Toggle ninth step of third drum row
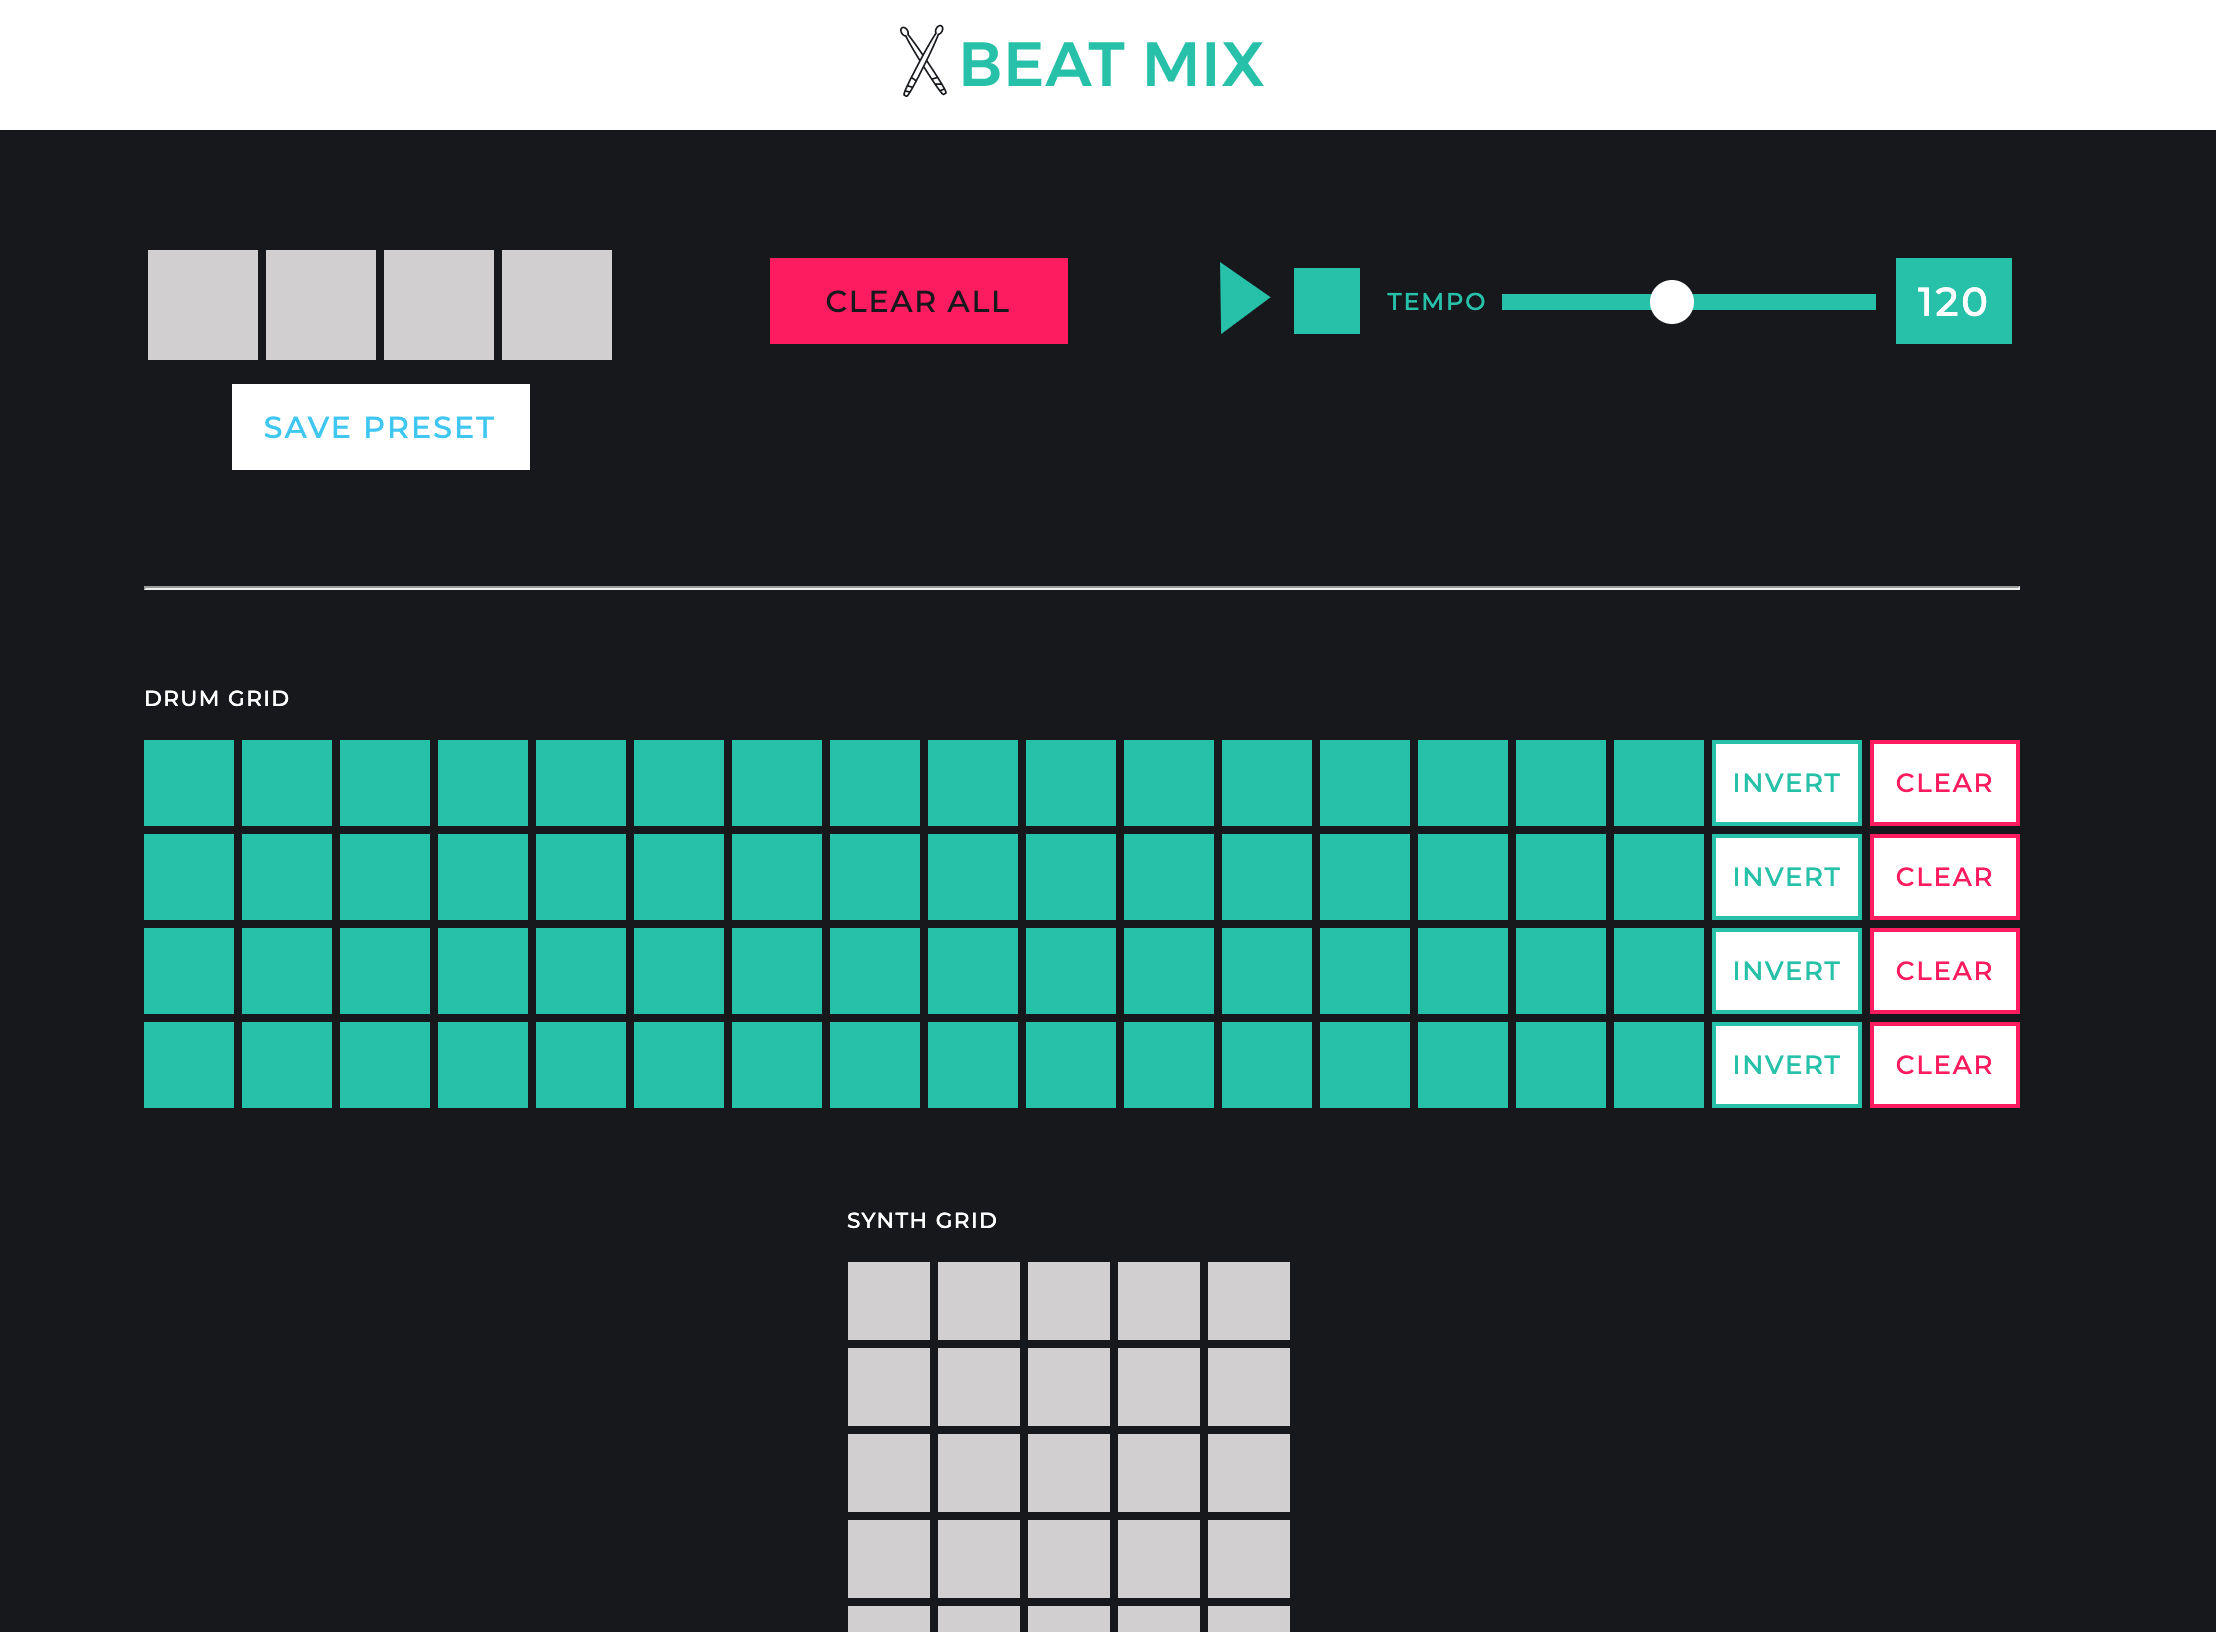This screenshot has height=1632, width=2216. click(x=973, y=971)
